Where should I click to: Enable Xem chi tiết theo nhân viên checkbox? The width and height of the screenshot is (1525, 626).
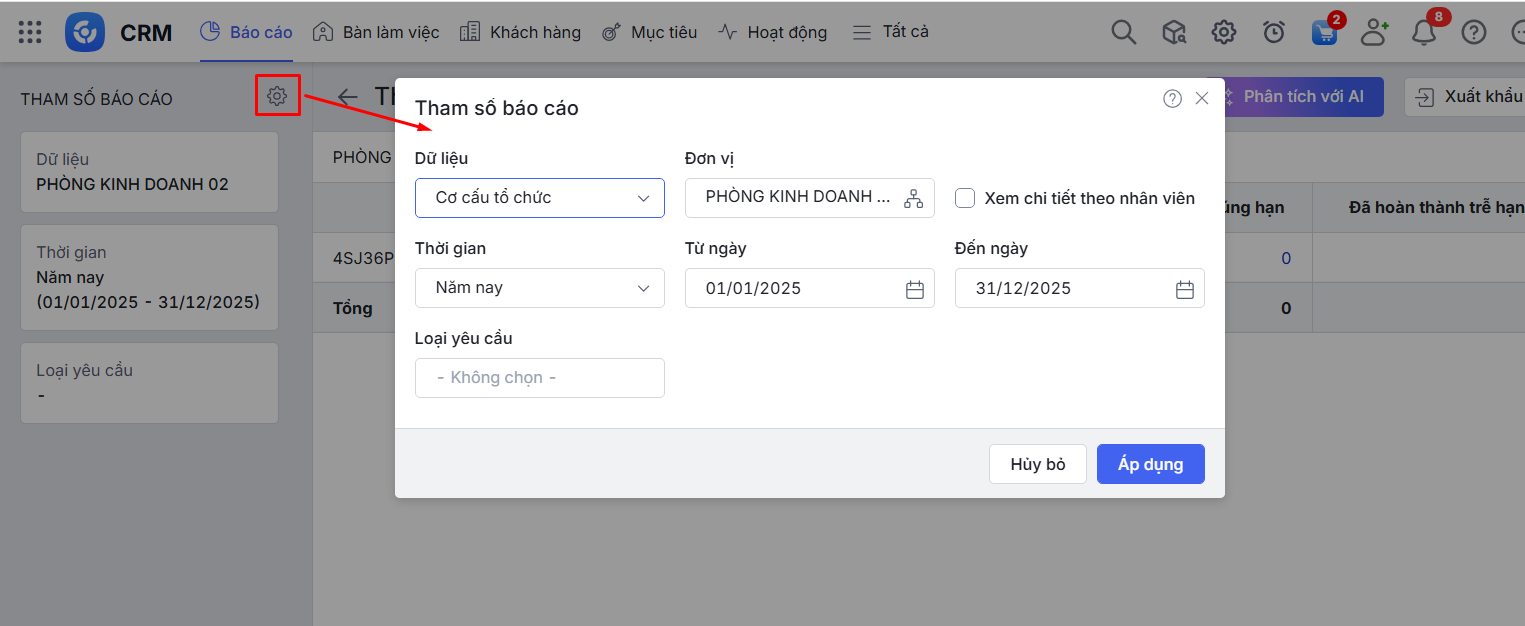pyautogui.click(x=965, y=198)
